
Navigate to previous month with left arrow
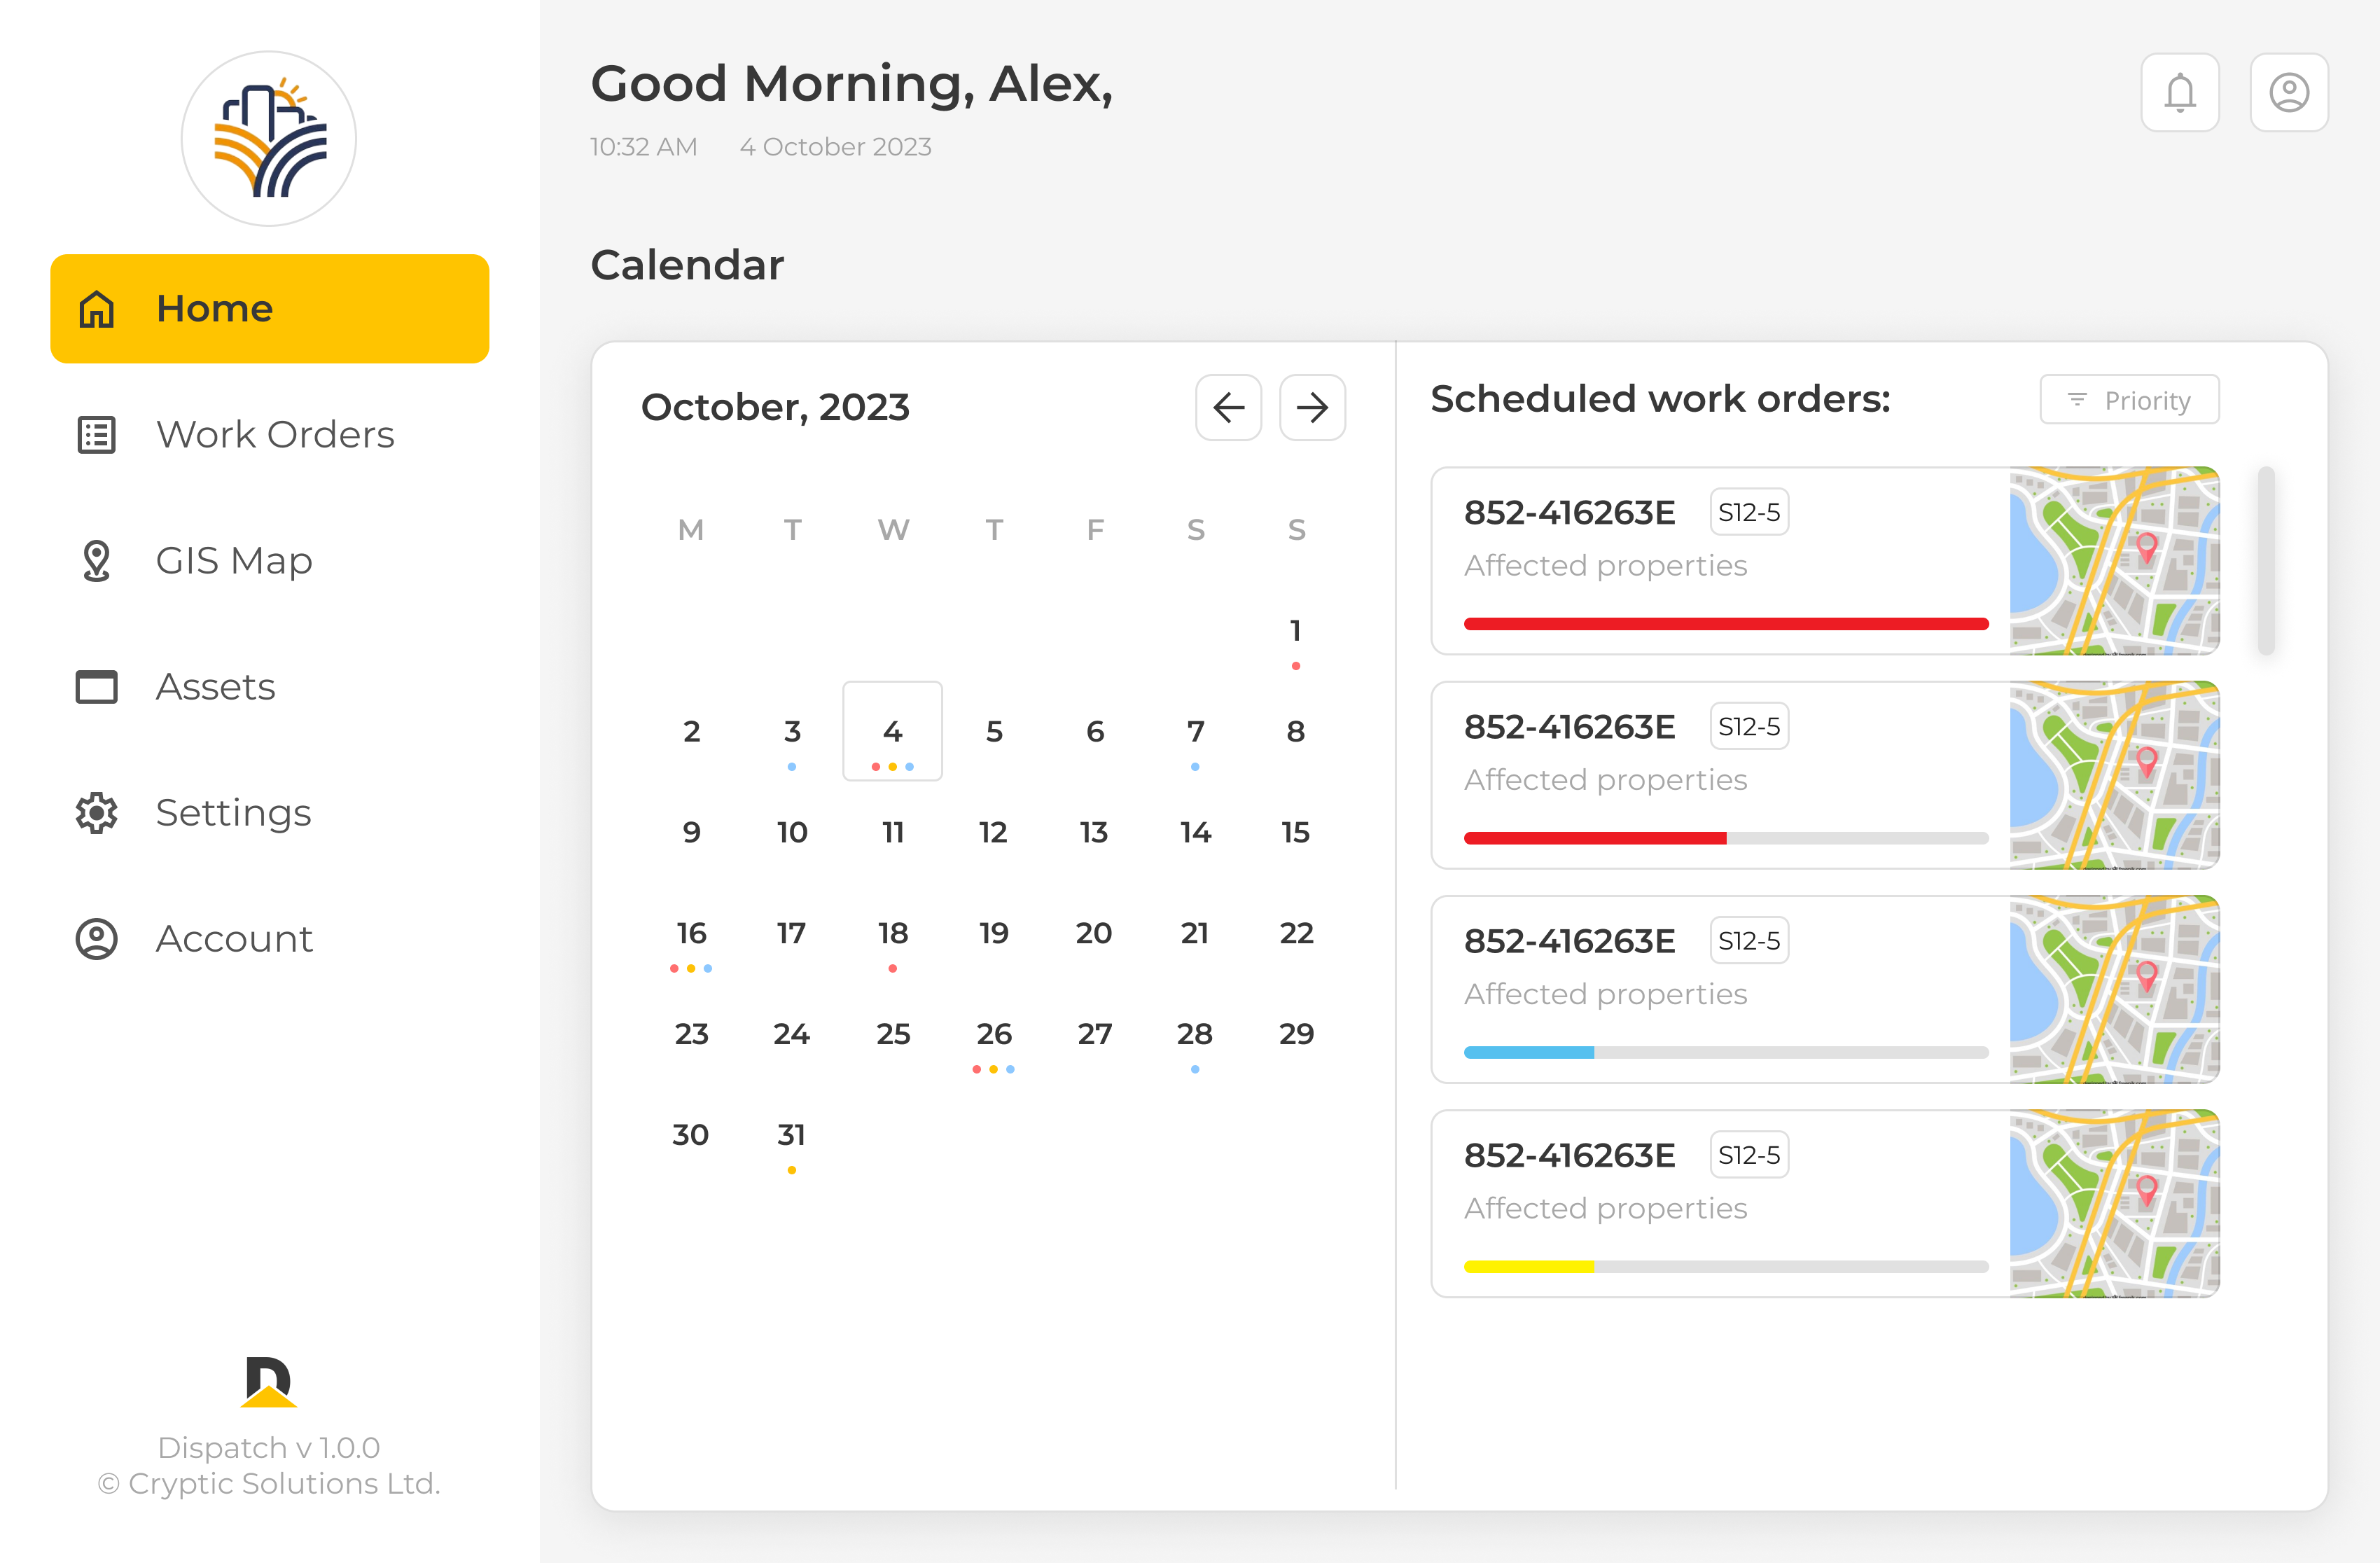(x=1228, y=407)
